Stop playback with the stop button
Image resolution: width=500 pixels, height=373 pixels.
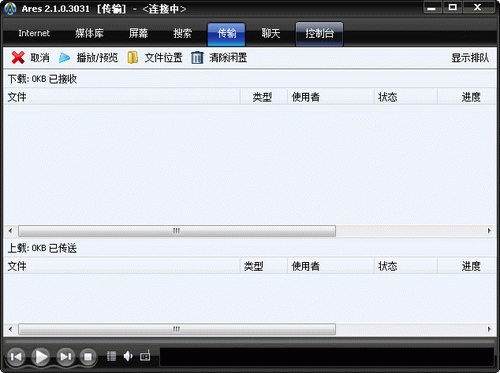pyautogui.click(x=88, y=357)
